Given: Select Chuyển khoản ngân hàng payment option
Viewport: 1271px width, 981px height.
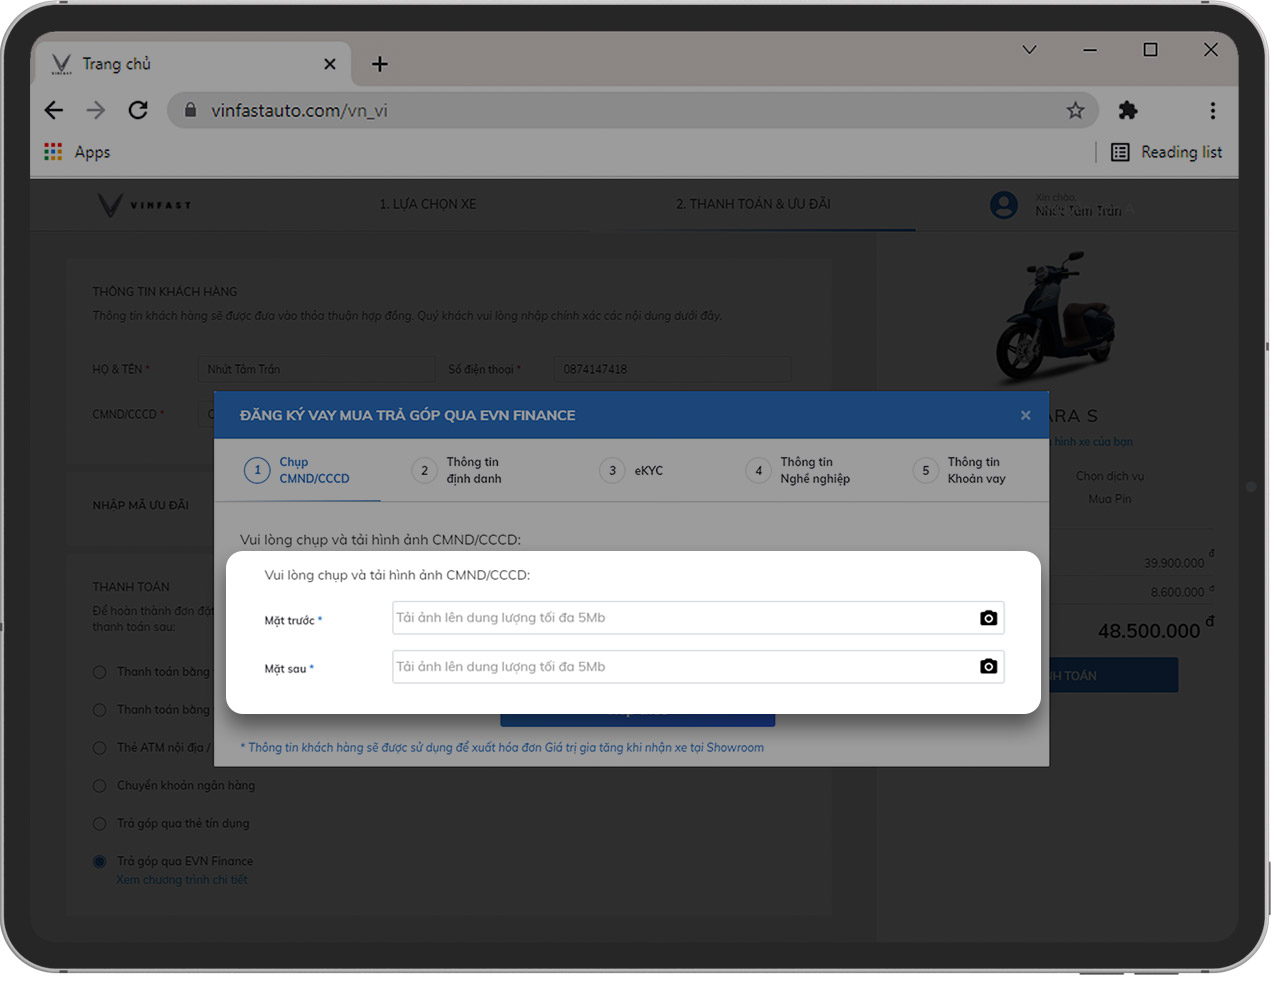Looking at the screenshot, I should (x=100, y=786).
